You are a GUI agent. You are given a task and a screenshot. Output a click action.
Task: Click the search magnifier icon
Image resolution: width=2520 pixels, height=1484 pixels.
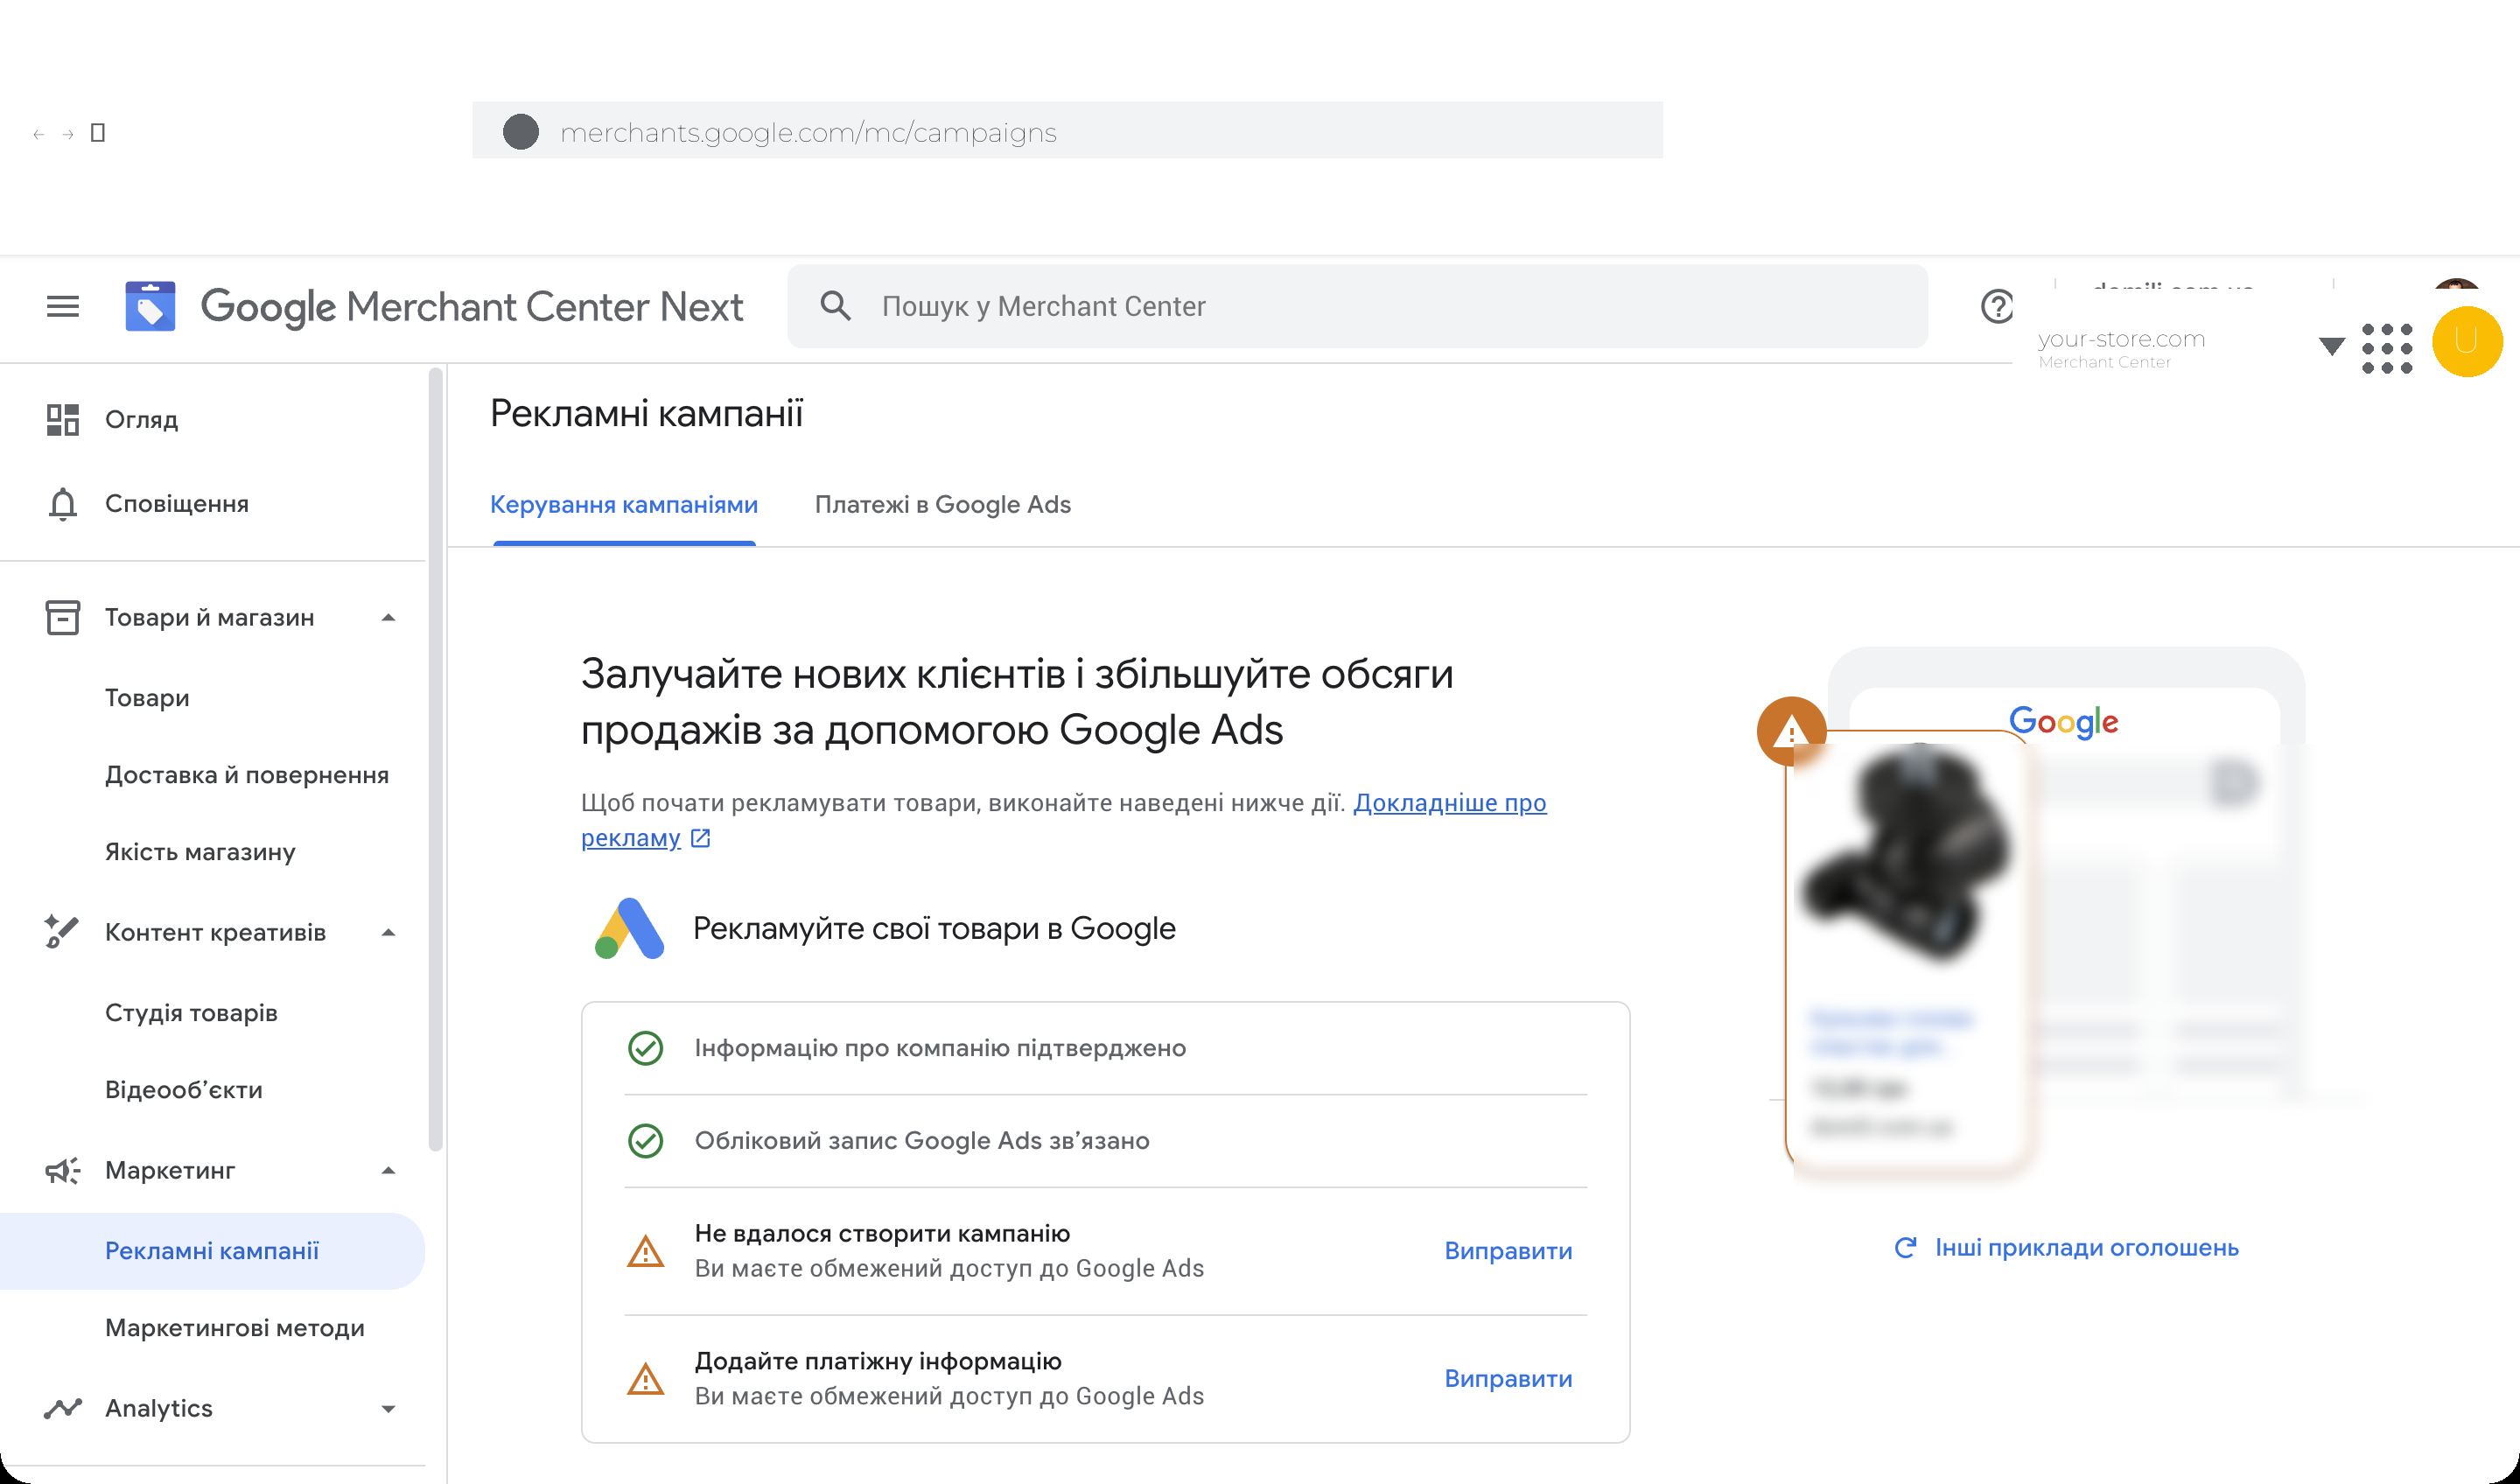[x=836, y=306]
